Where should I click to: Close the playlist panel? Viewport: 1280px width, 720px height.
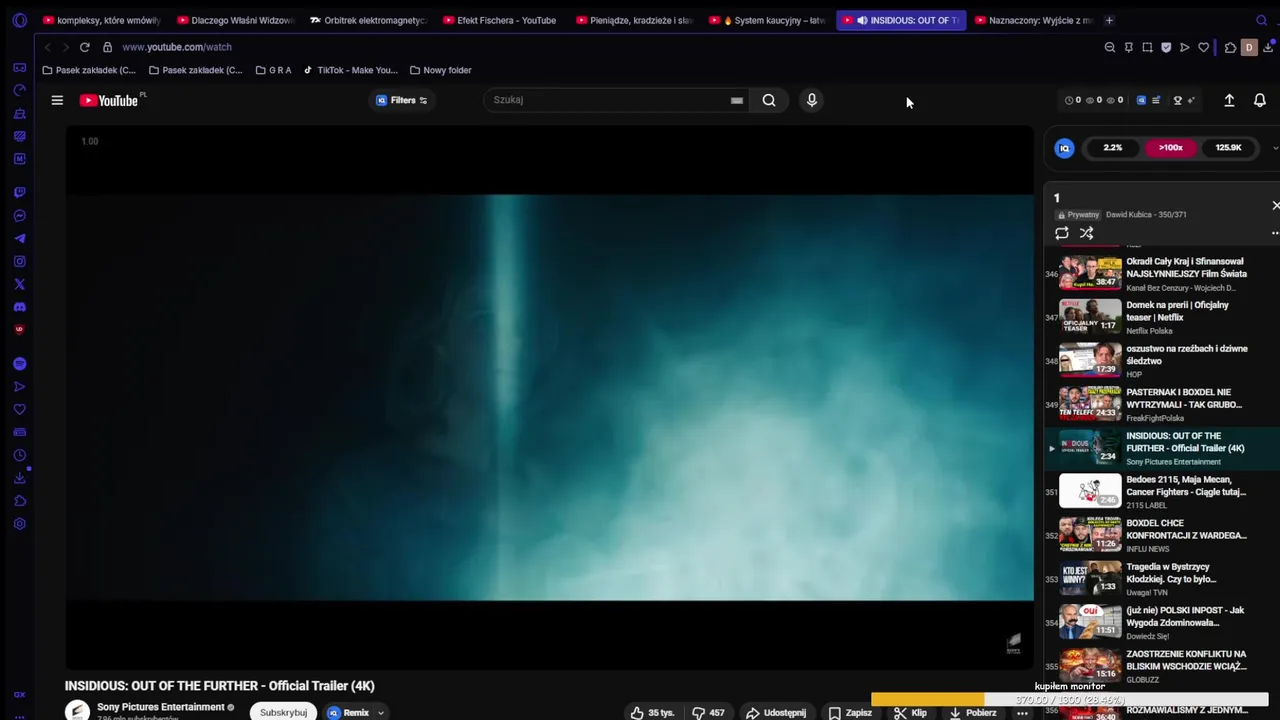(x=1275, y=205)
